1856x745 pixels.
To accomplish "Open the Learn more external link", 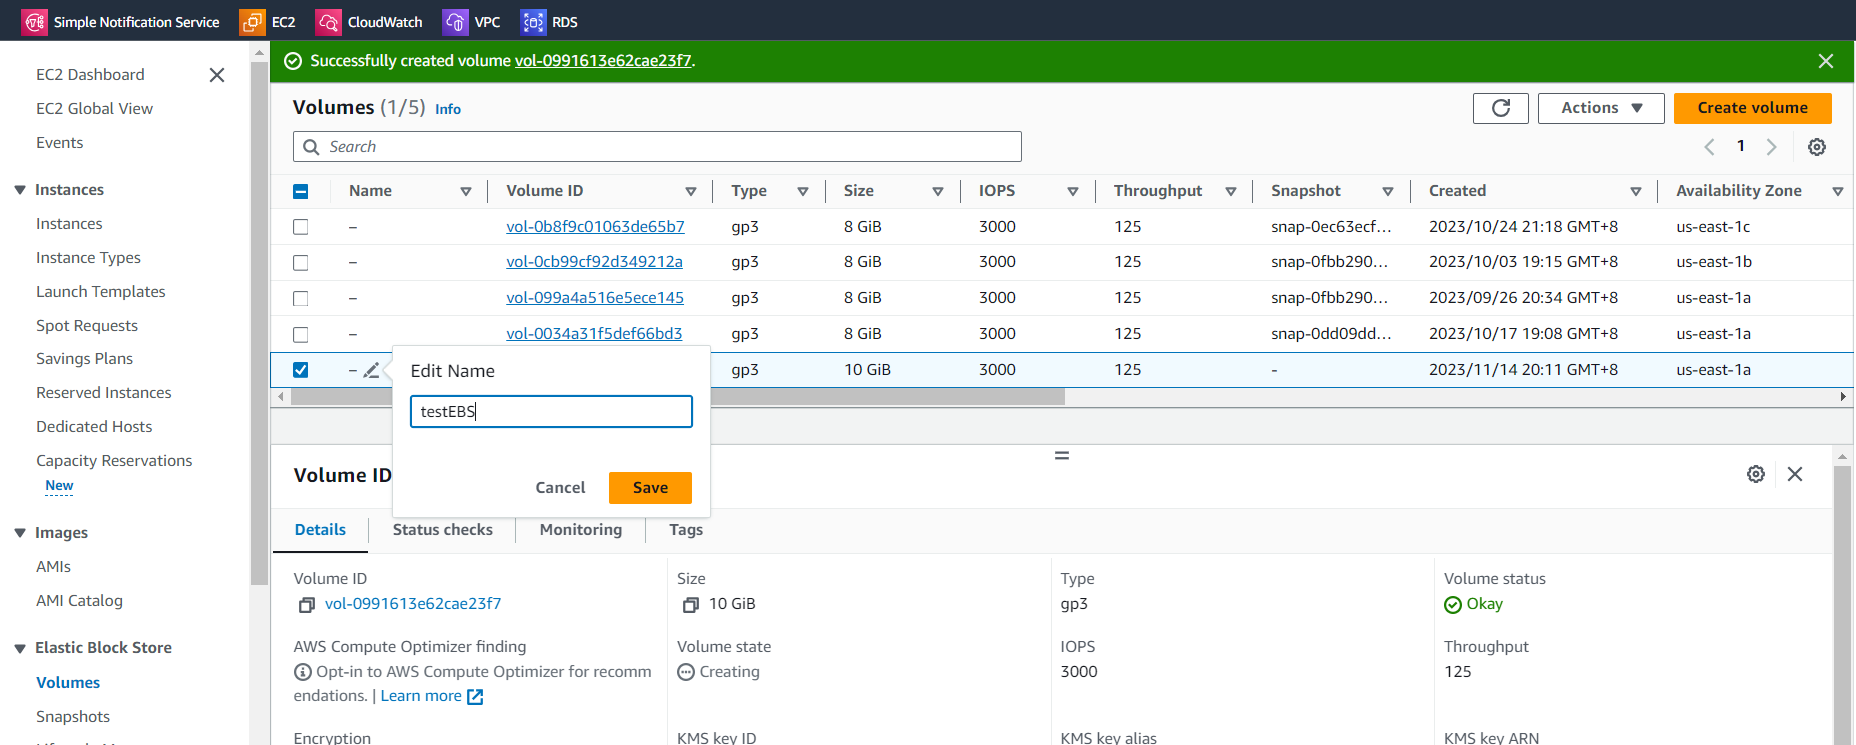I will tap(432, 696).
